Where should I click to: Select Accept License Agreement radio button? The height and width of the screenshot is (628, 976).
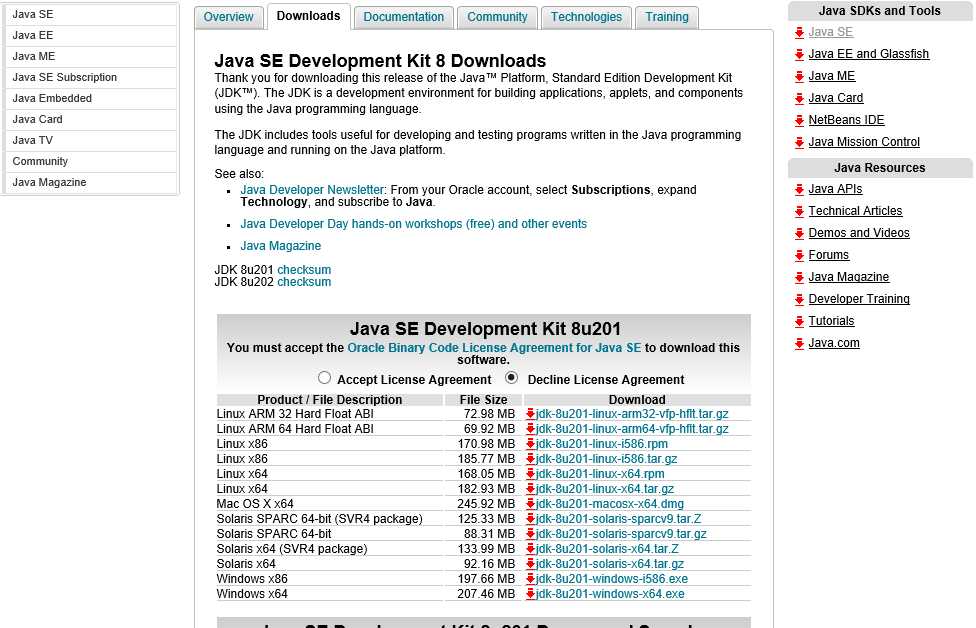(x=324, y=378)
